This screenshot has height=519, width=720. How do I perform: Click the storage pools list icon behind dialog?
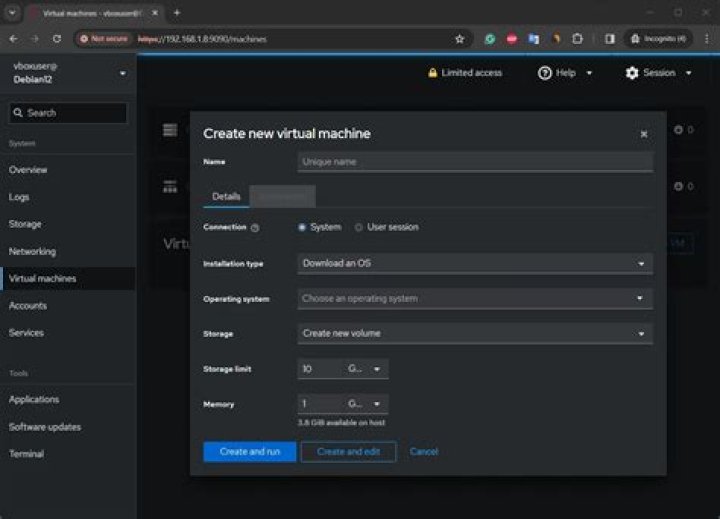pyautogui.click(x=170, y=130)
